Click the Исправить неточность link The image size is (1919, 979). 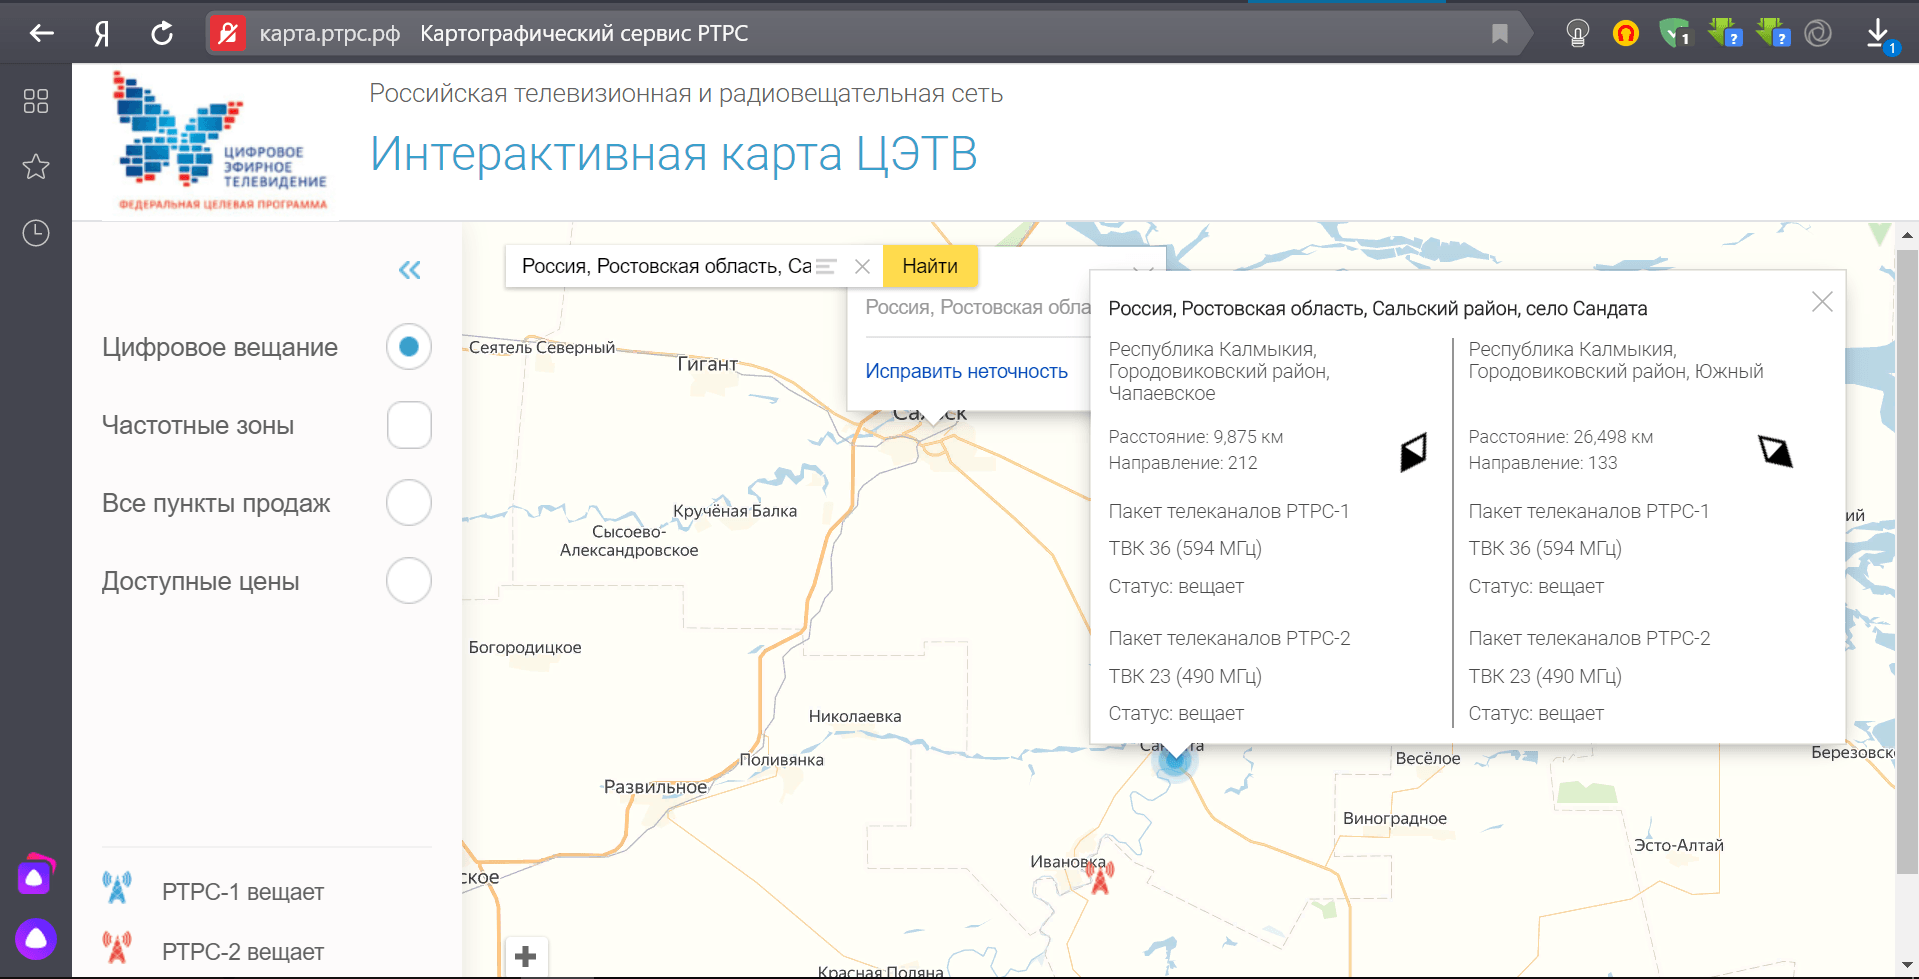[x=966, y=371]
